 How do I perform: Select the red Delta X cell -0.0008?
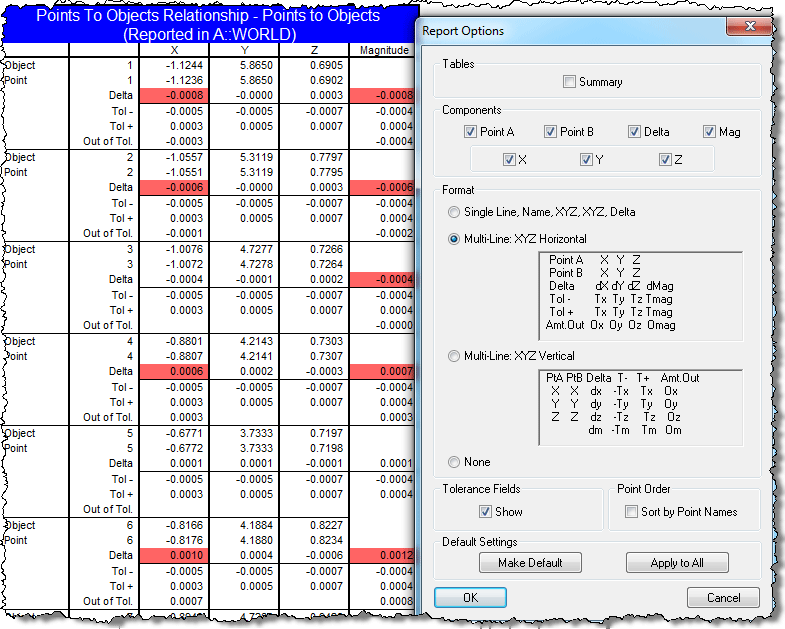(x=174, y=96)
